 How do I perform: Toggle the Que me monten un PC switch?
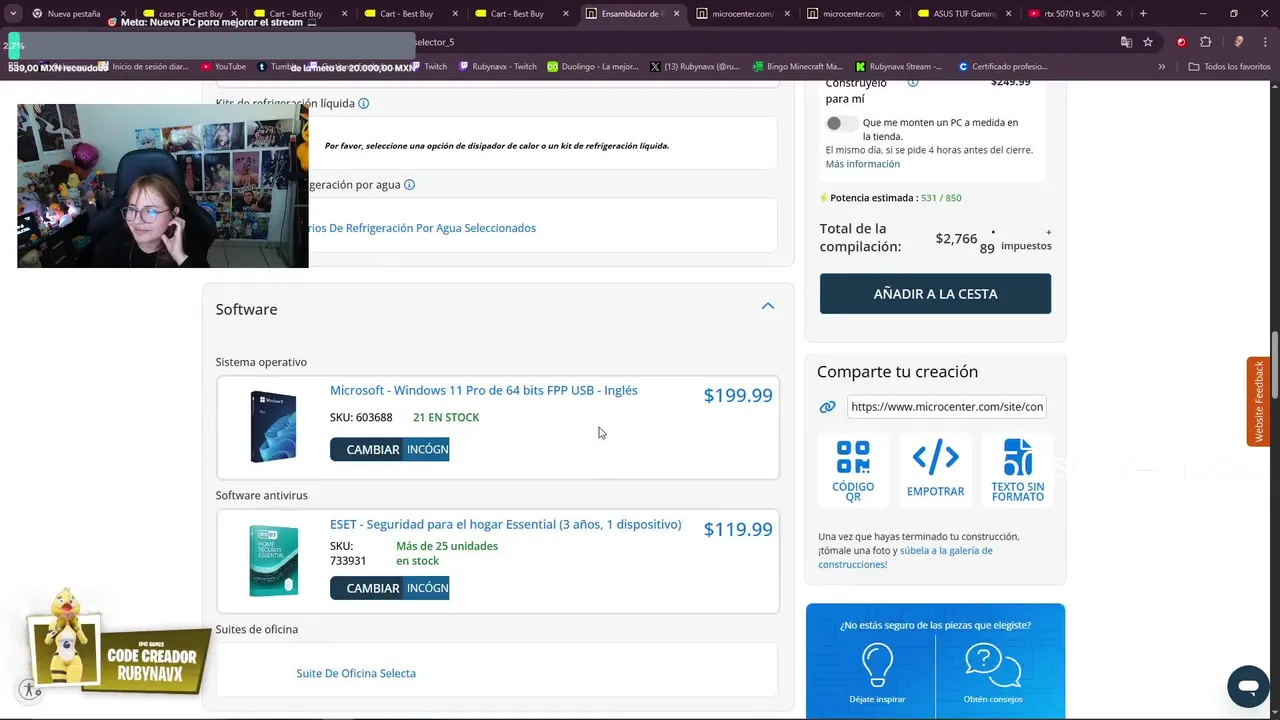(x=841, y=123)
